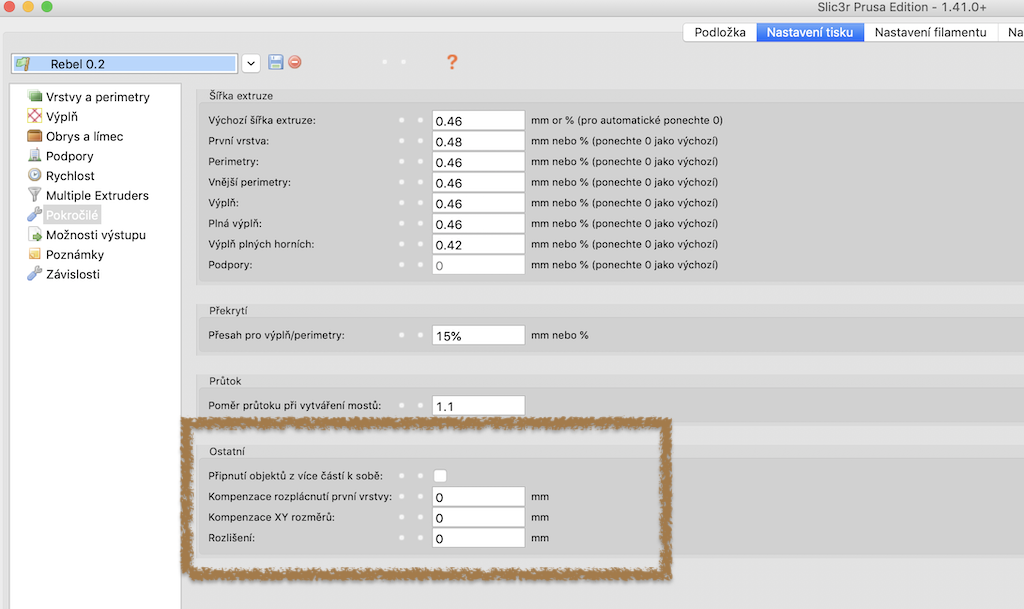The image size is (1024, 609).
Task: Switch to the Podložka tab
Action: point(719,32)
